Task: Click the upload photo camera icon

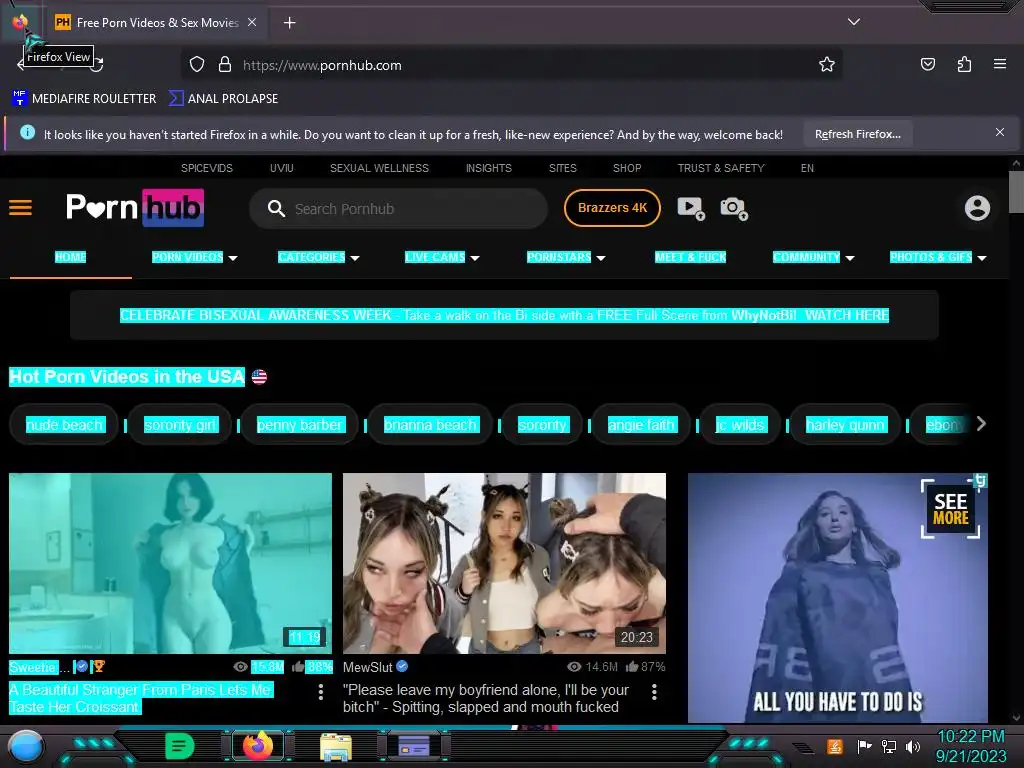Action: point(734,208)
